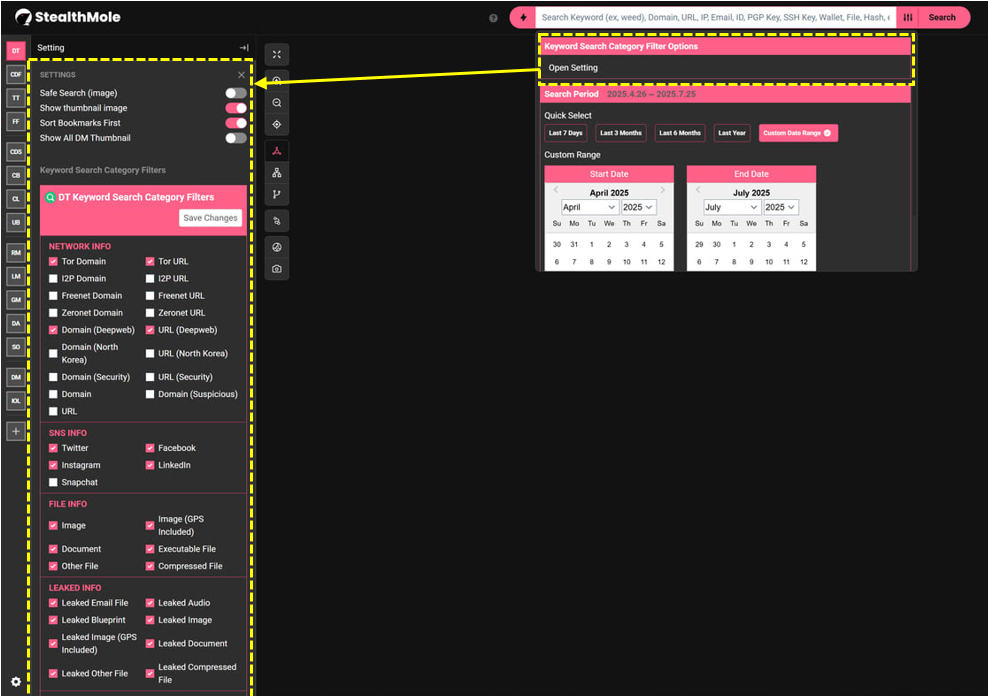Screen dimensions: 988x696
Task: Pick day 3 in July end calendar
Action: pos(769,244)
